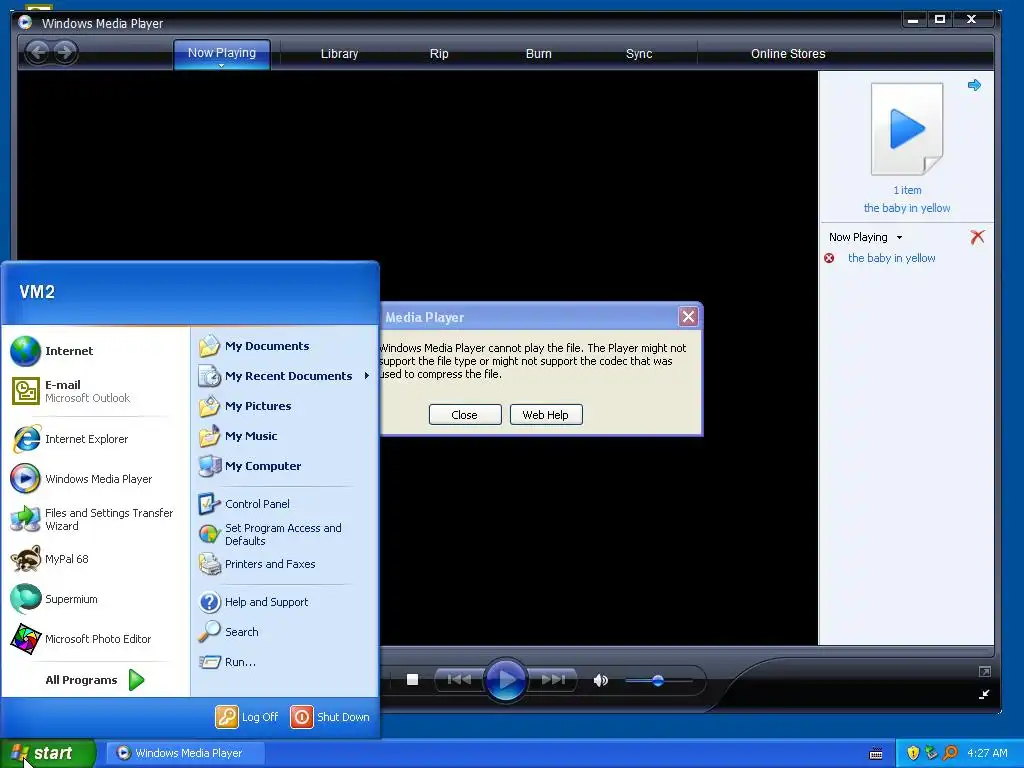1024x768 pixels.
Task: Select 'the baby in yellow' playlist item
Action: click(891, 258)
